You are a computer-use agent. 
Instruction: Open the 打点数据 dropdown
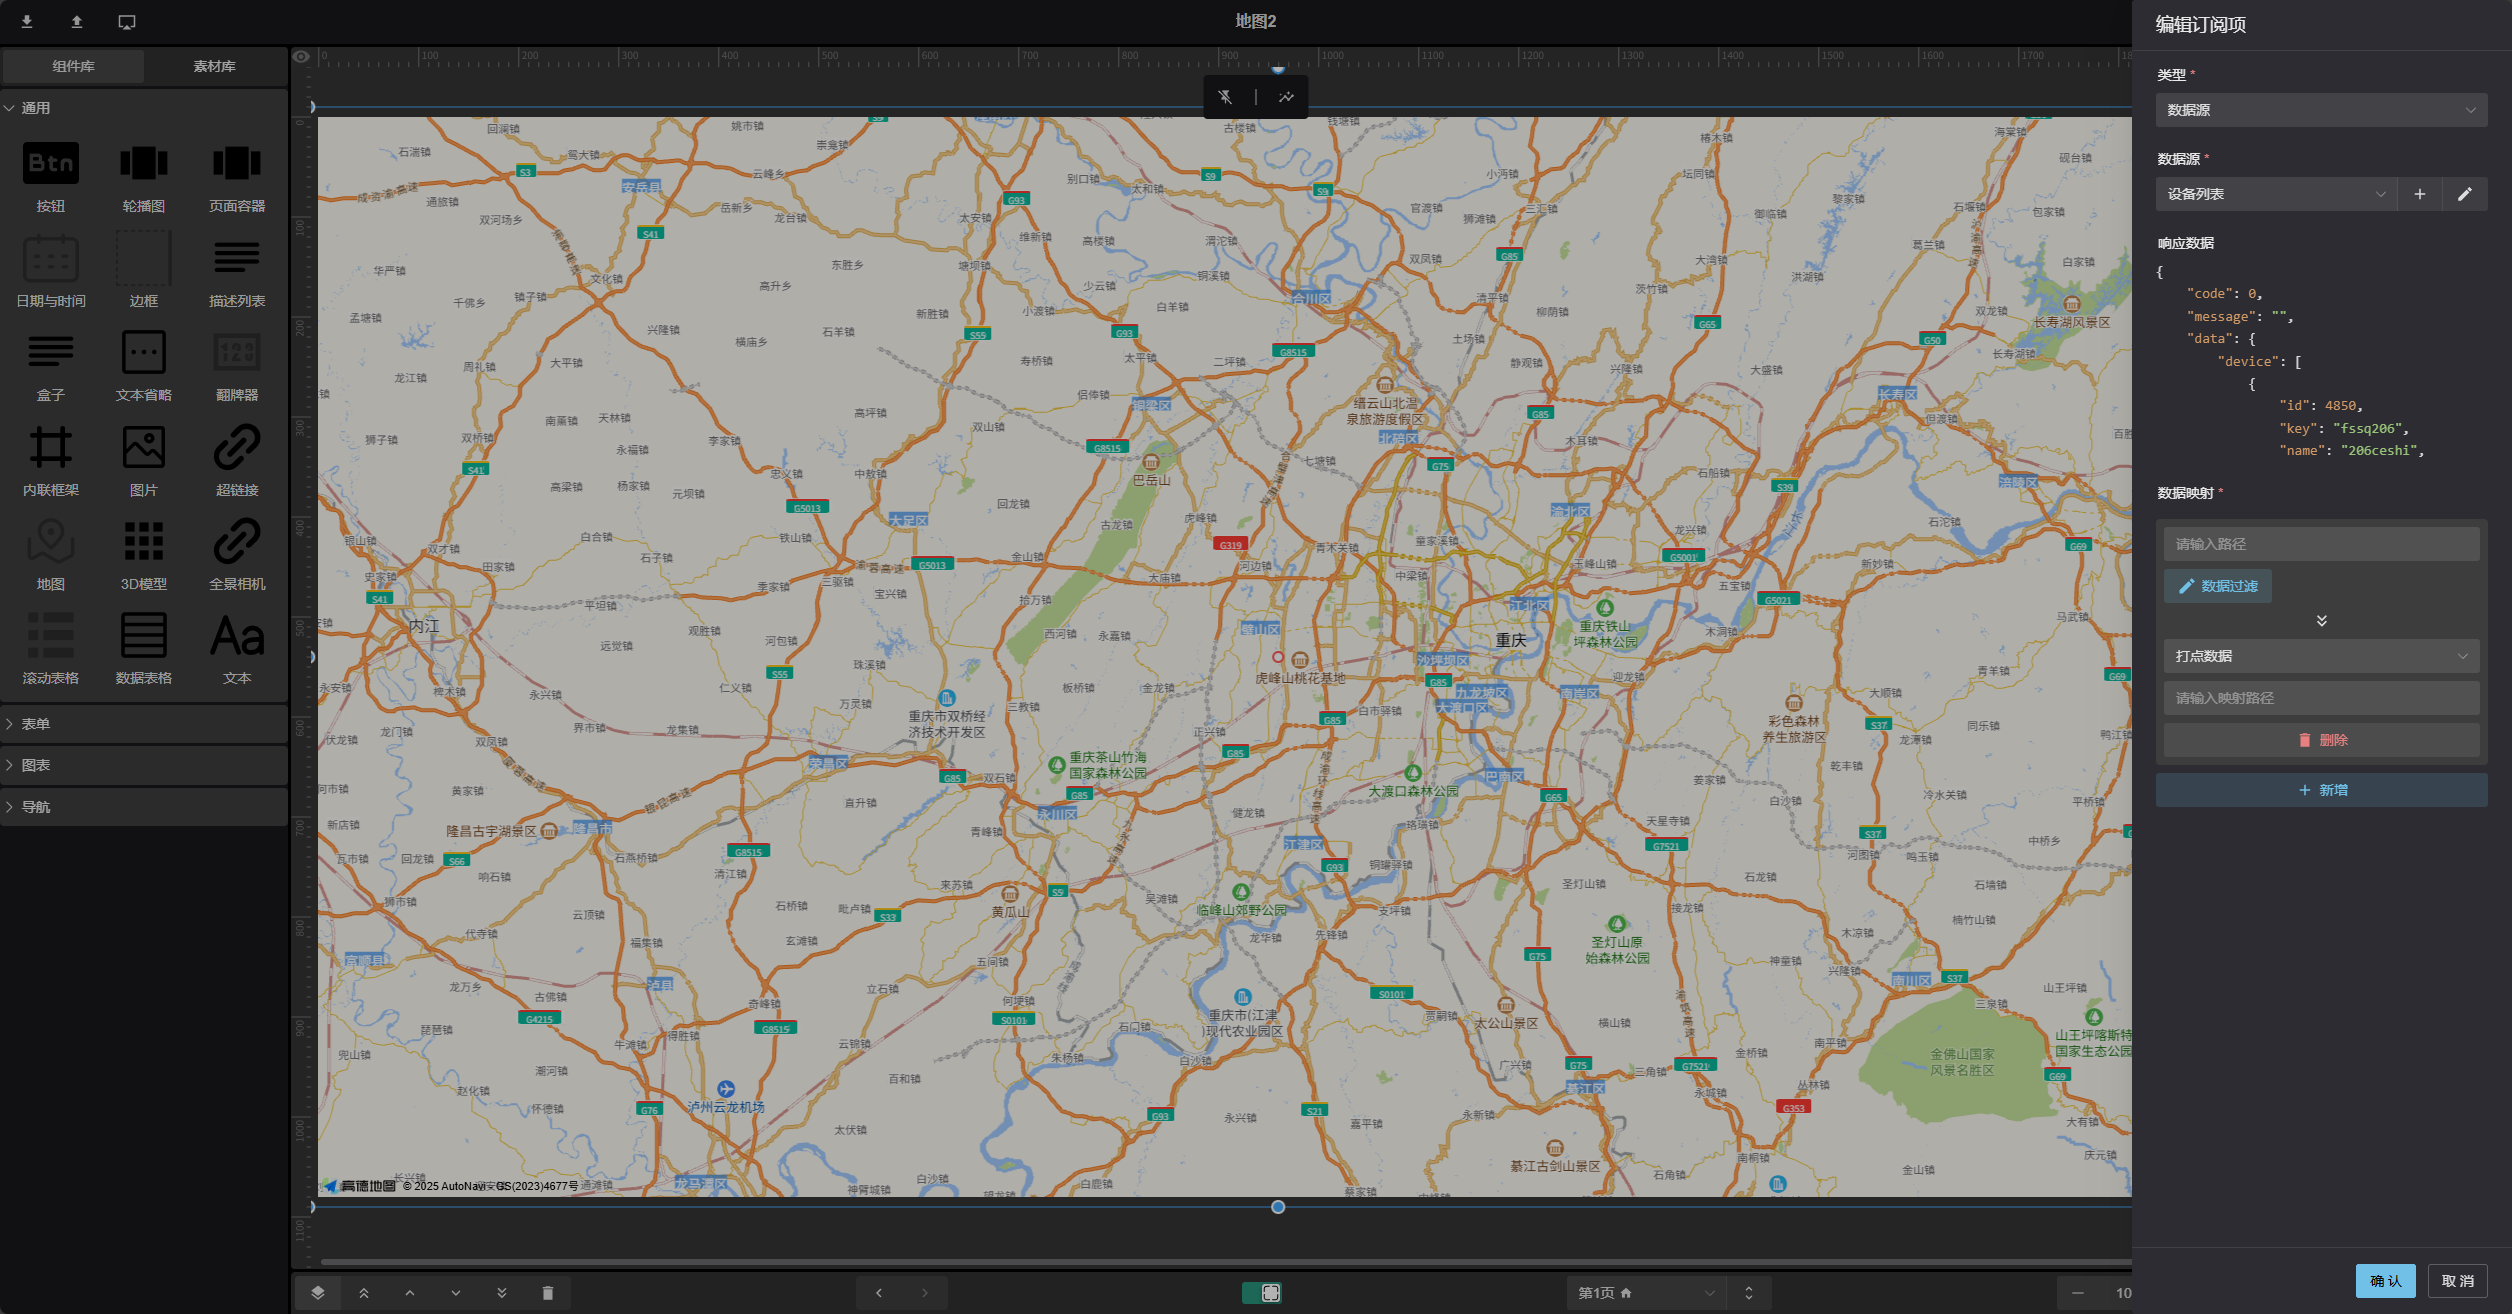point(2321,656)
